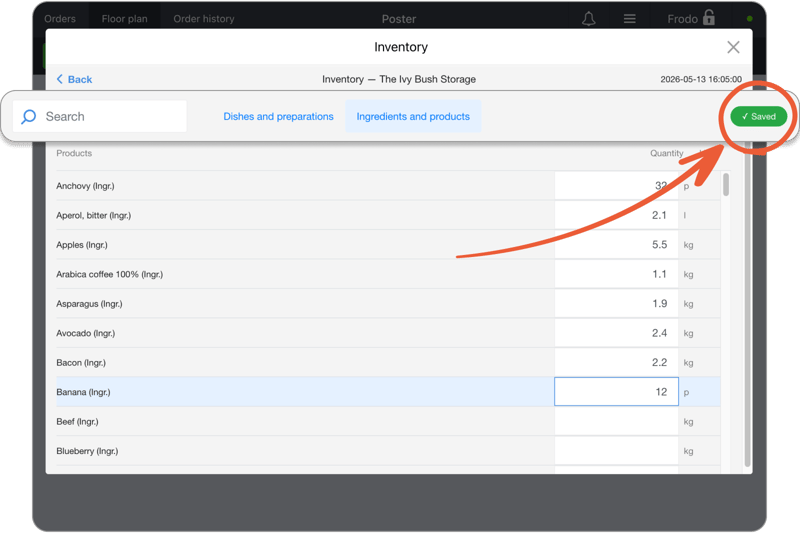Open the hamburger menu icon
Viewport: 800px width, 533px height.
pos(630,19)
